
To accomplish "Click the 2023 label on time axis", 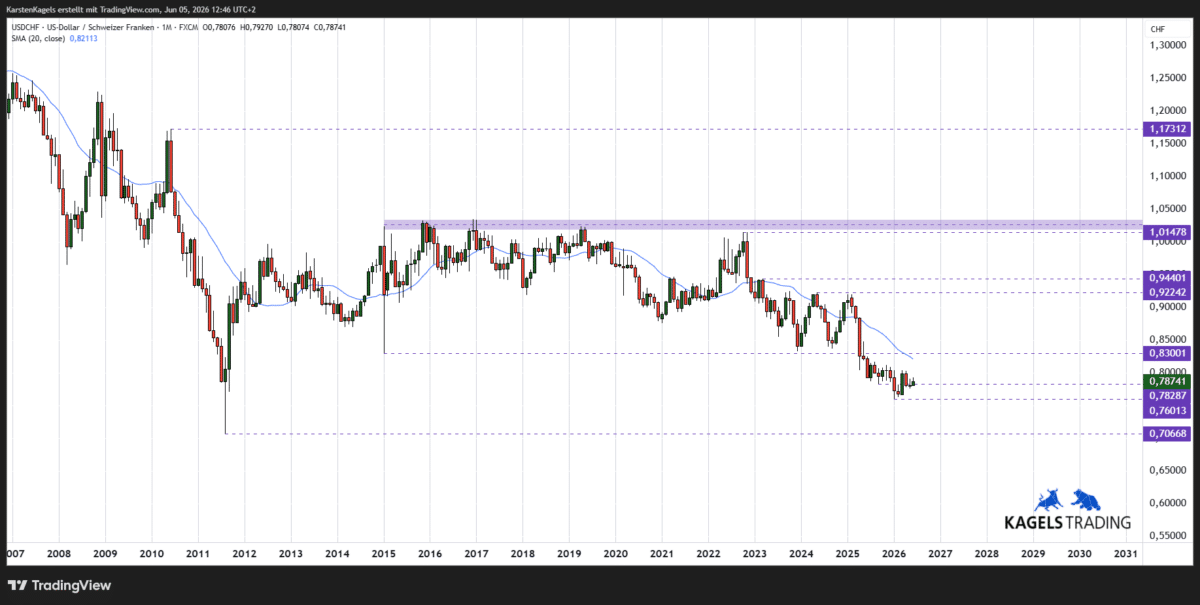I will (755, 553).
